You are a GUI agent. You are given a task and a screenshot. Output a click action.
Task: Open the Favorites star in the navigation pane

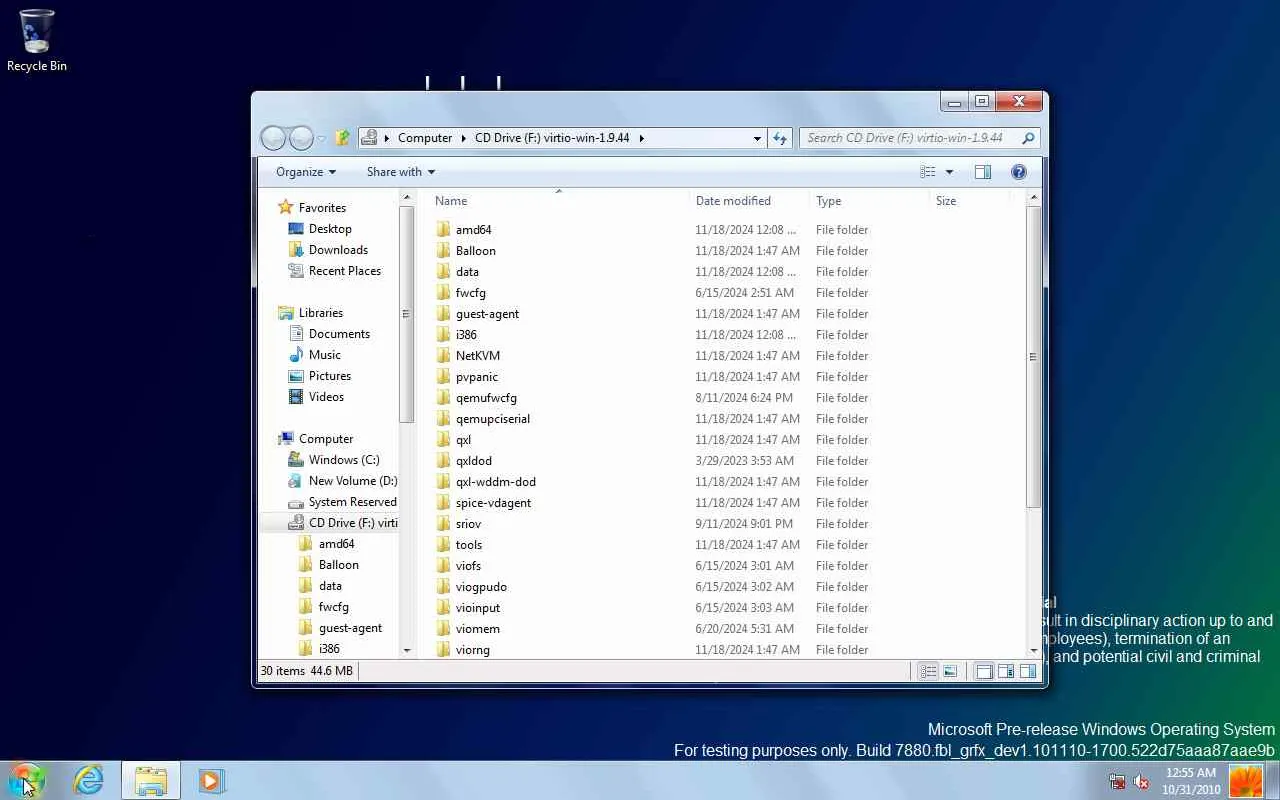click(286, 207)
